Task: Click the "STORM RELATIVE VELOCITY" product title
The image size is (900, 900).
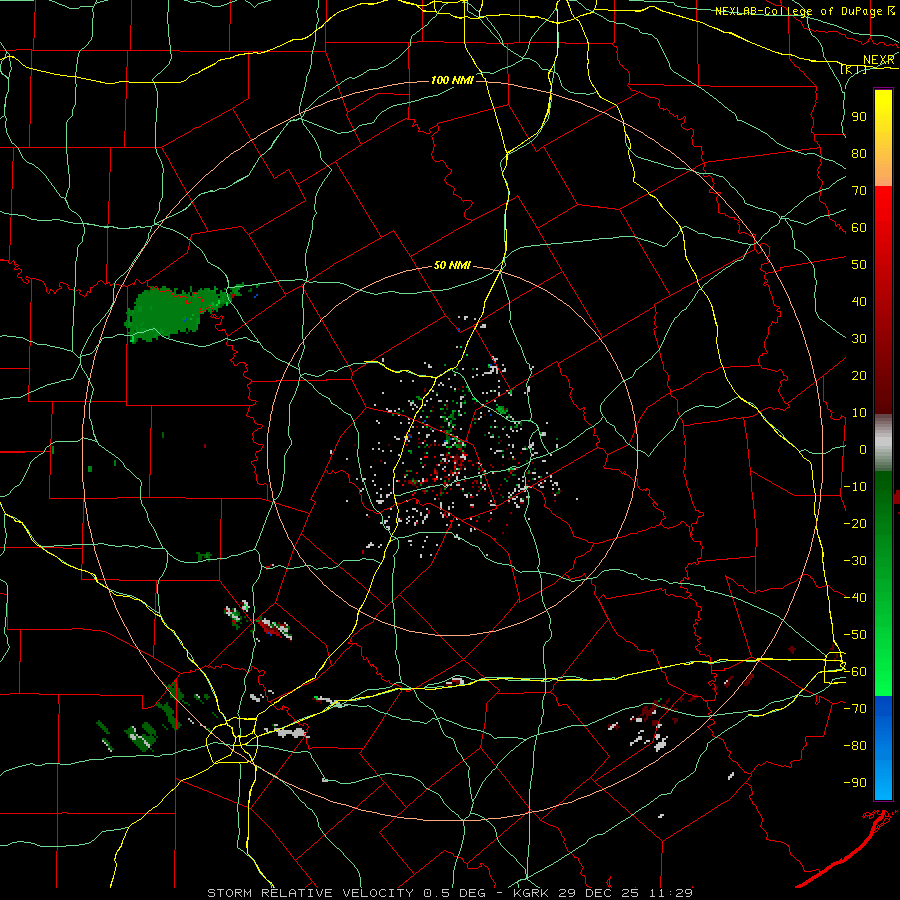Action: click(x=310, y=893)
